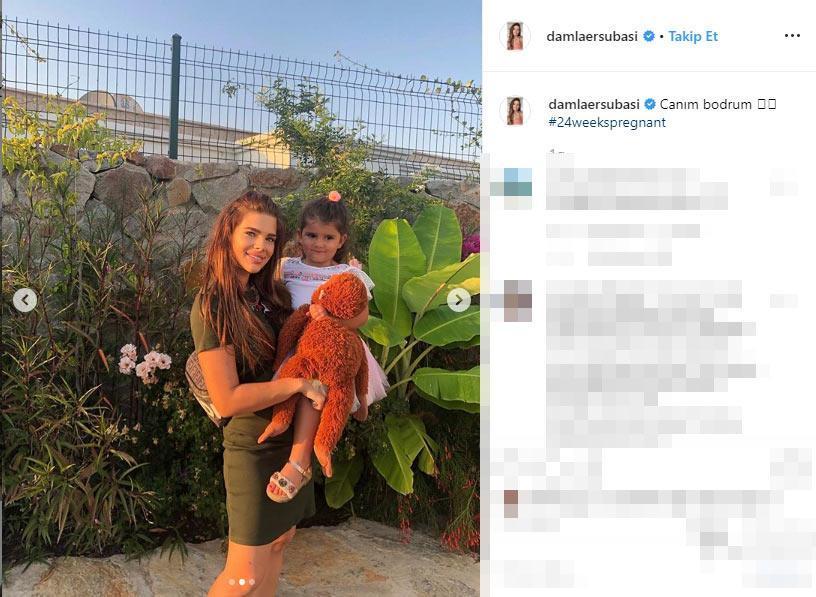Image resolution: width=816 pixels, height=597 pixels.
Task: Like the second blurred comment
Action: click(783, 300)
